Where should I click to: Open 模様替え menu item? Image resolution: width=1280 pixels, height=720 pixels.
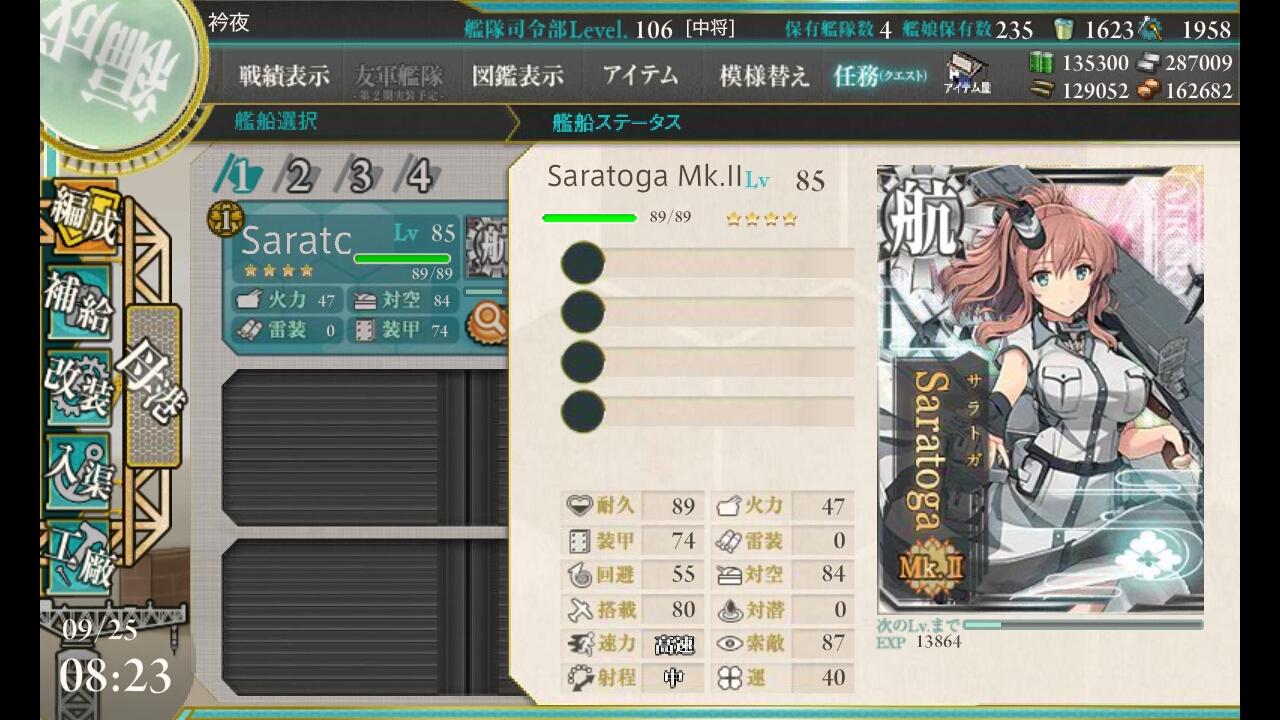(x=764, y=76)
